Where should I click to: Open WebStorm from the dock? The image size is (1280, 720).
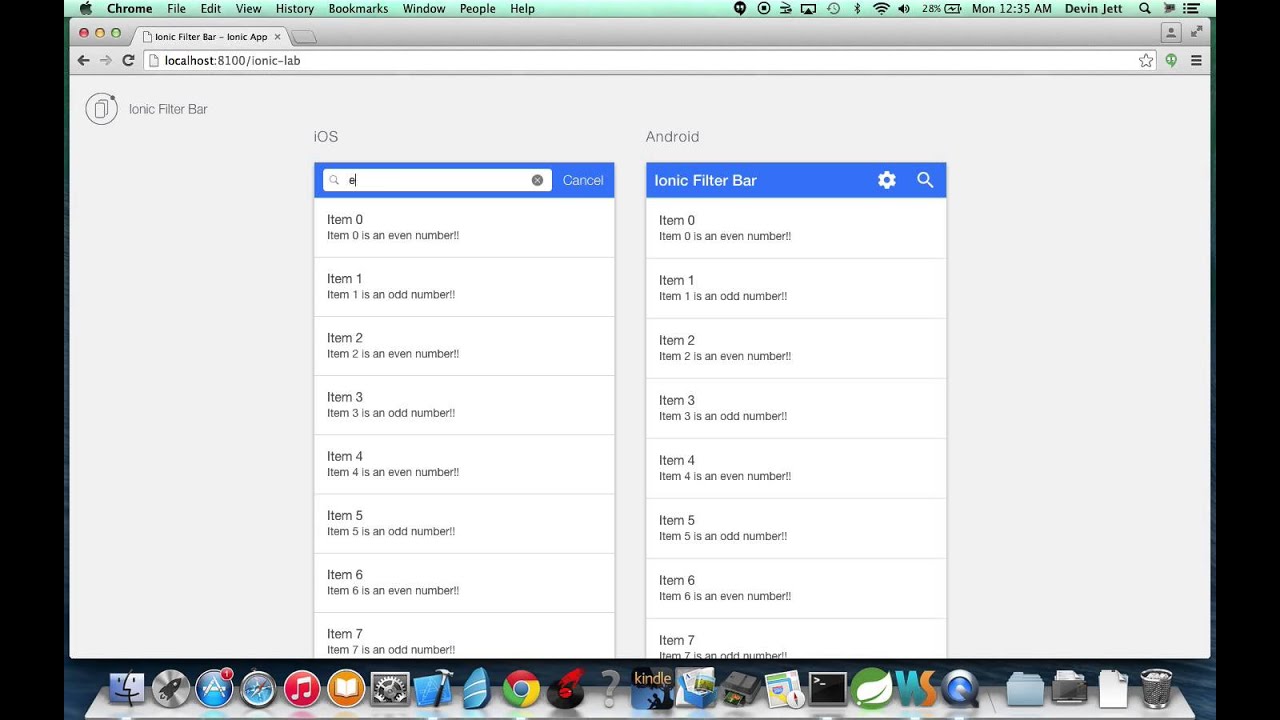click(916, 688)
